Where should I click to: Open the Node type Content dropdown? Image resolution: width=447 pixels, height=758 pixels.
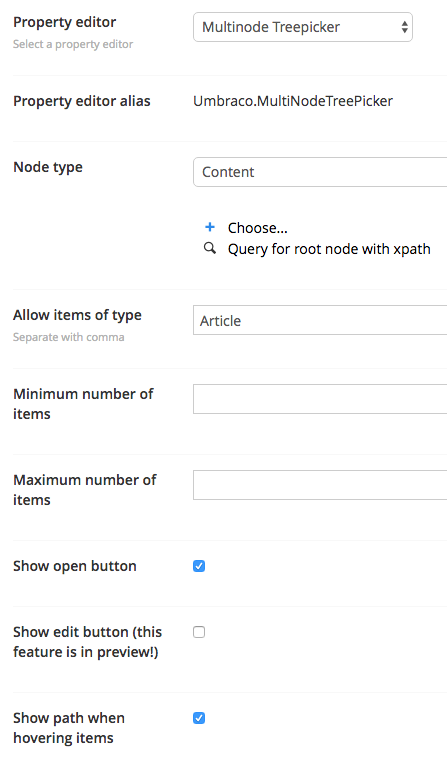(320, 172)
